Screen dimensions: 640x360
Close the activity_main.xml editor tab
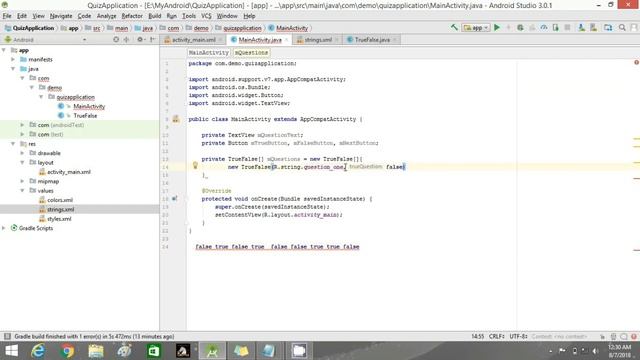click(x=220, y=40)
